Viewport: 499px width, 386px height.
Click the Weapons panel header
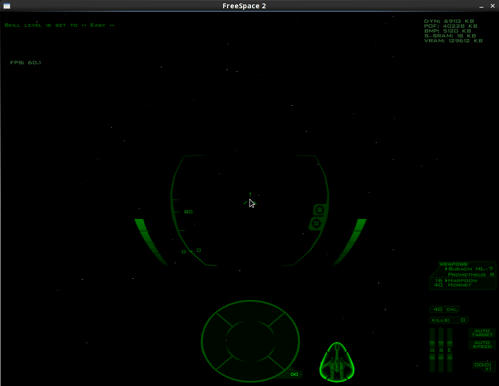(454, 264)
